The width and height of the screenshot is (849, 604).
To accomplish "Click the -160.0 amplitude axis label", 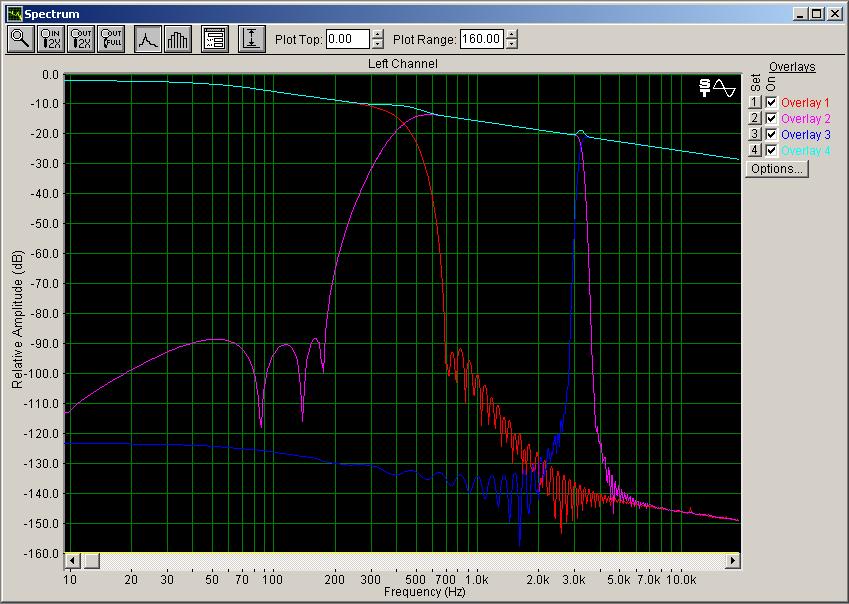I will (41, 554).
